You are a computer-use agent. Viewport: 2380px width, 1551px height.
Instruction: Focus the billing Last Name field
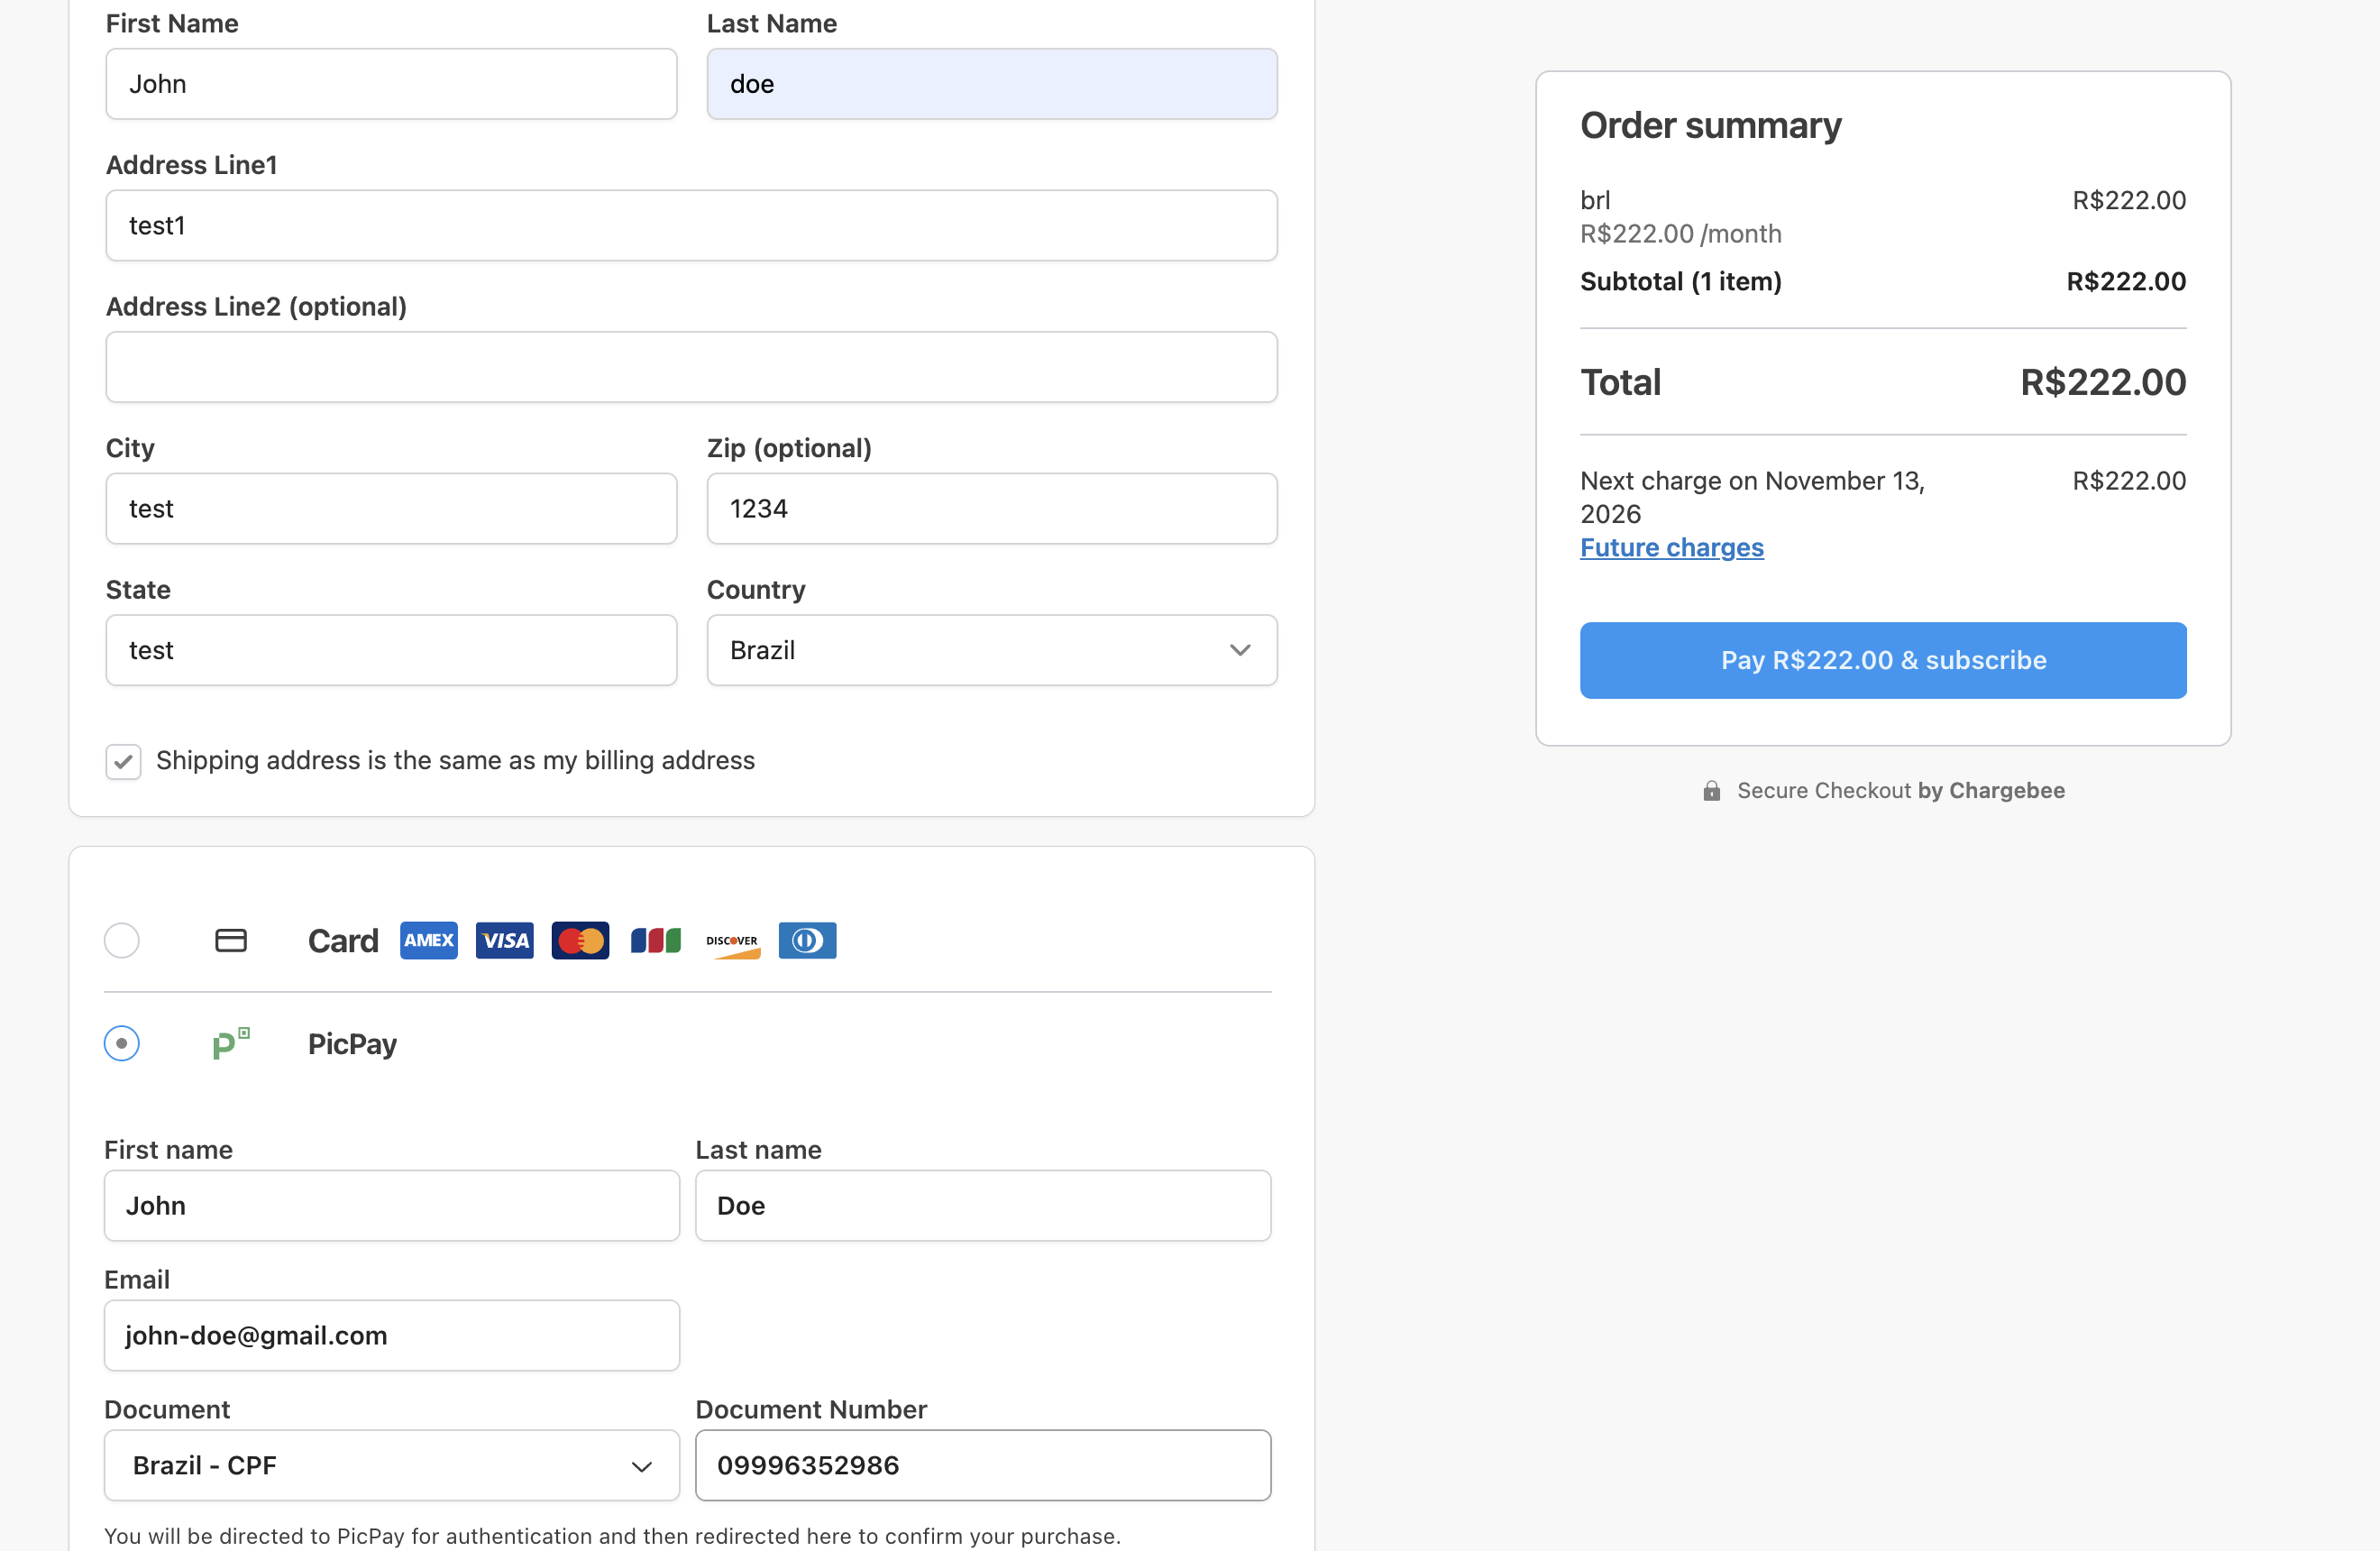click(x=992, y=84)
